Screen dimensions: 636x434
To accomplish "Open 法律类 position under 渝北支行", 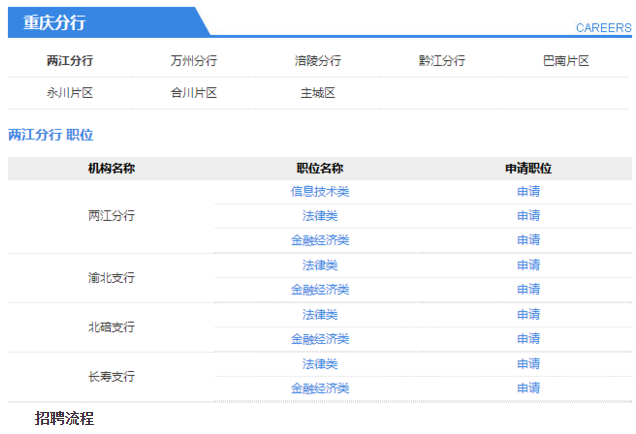I will coord(320,265).
